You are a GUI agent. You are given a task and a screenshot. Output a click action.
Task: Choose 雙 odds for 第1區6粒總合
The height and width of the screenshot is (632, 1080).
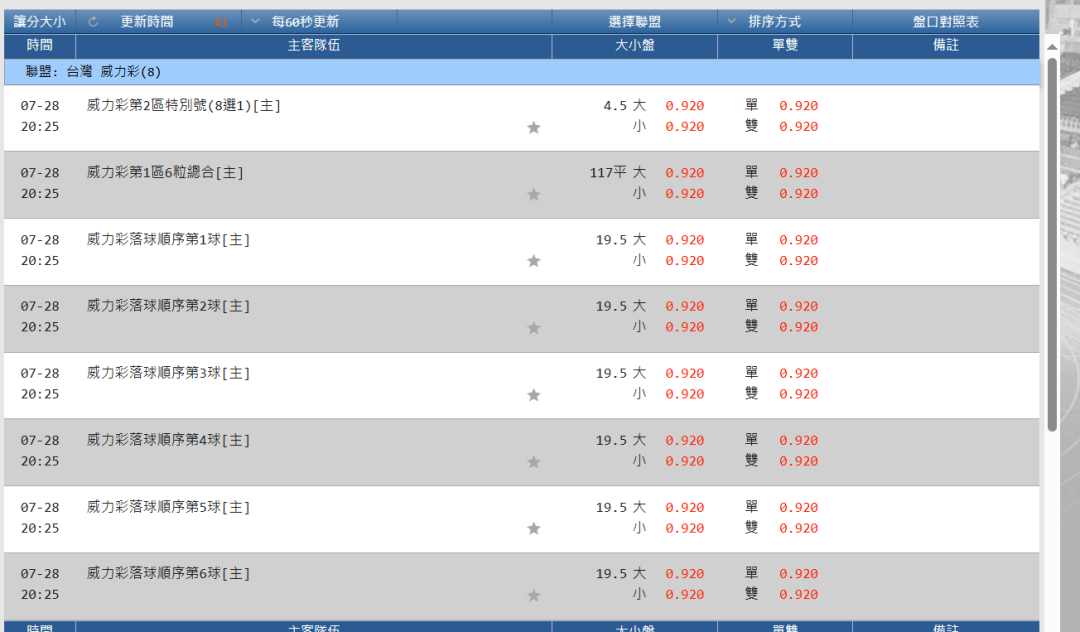[799, 193]
